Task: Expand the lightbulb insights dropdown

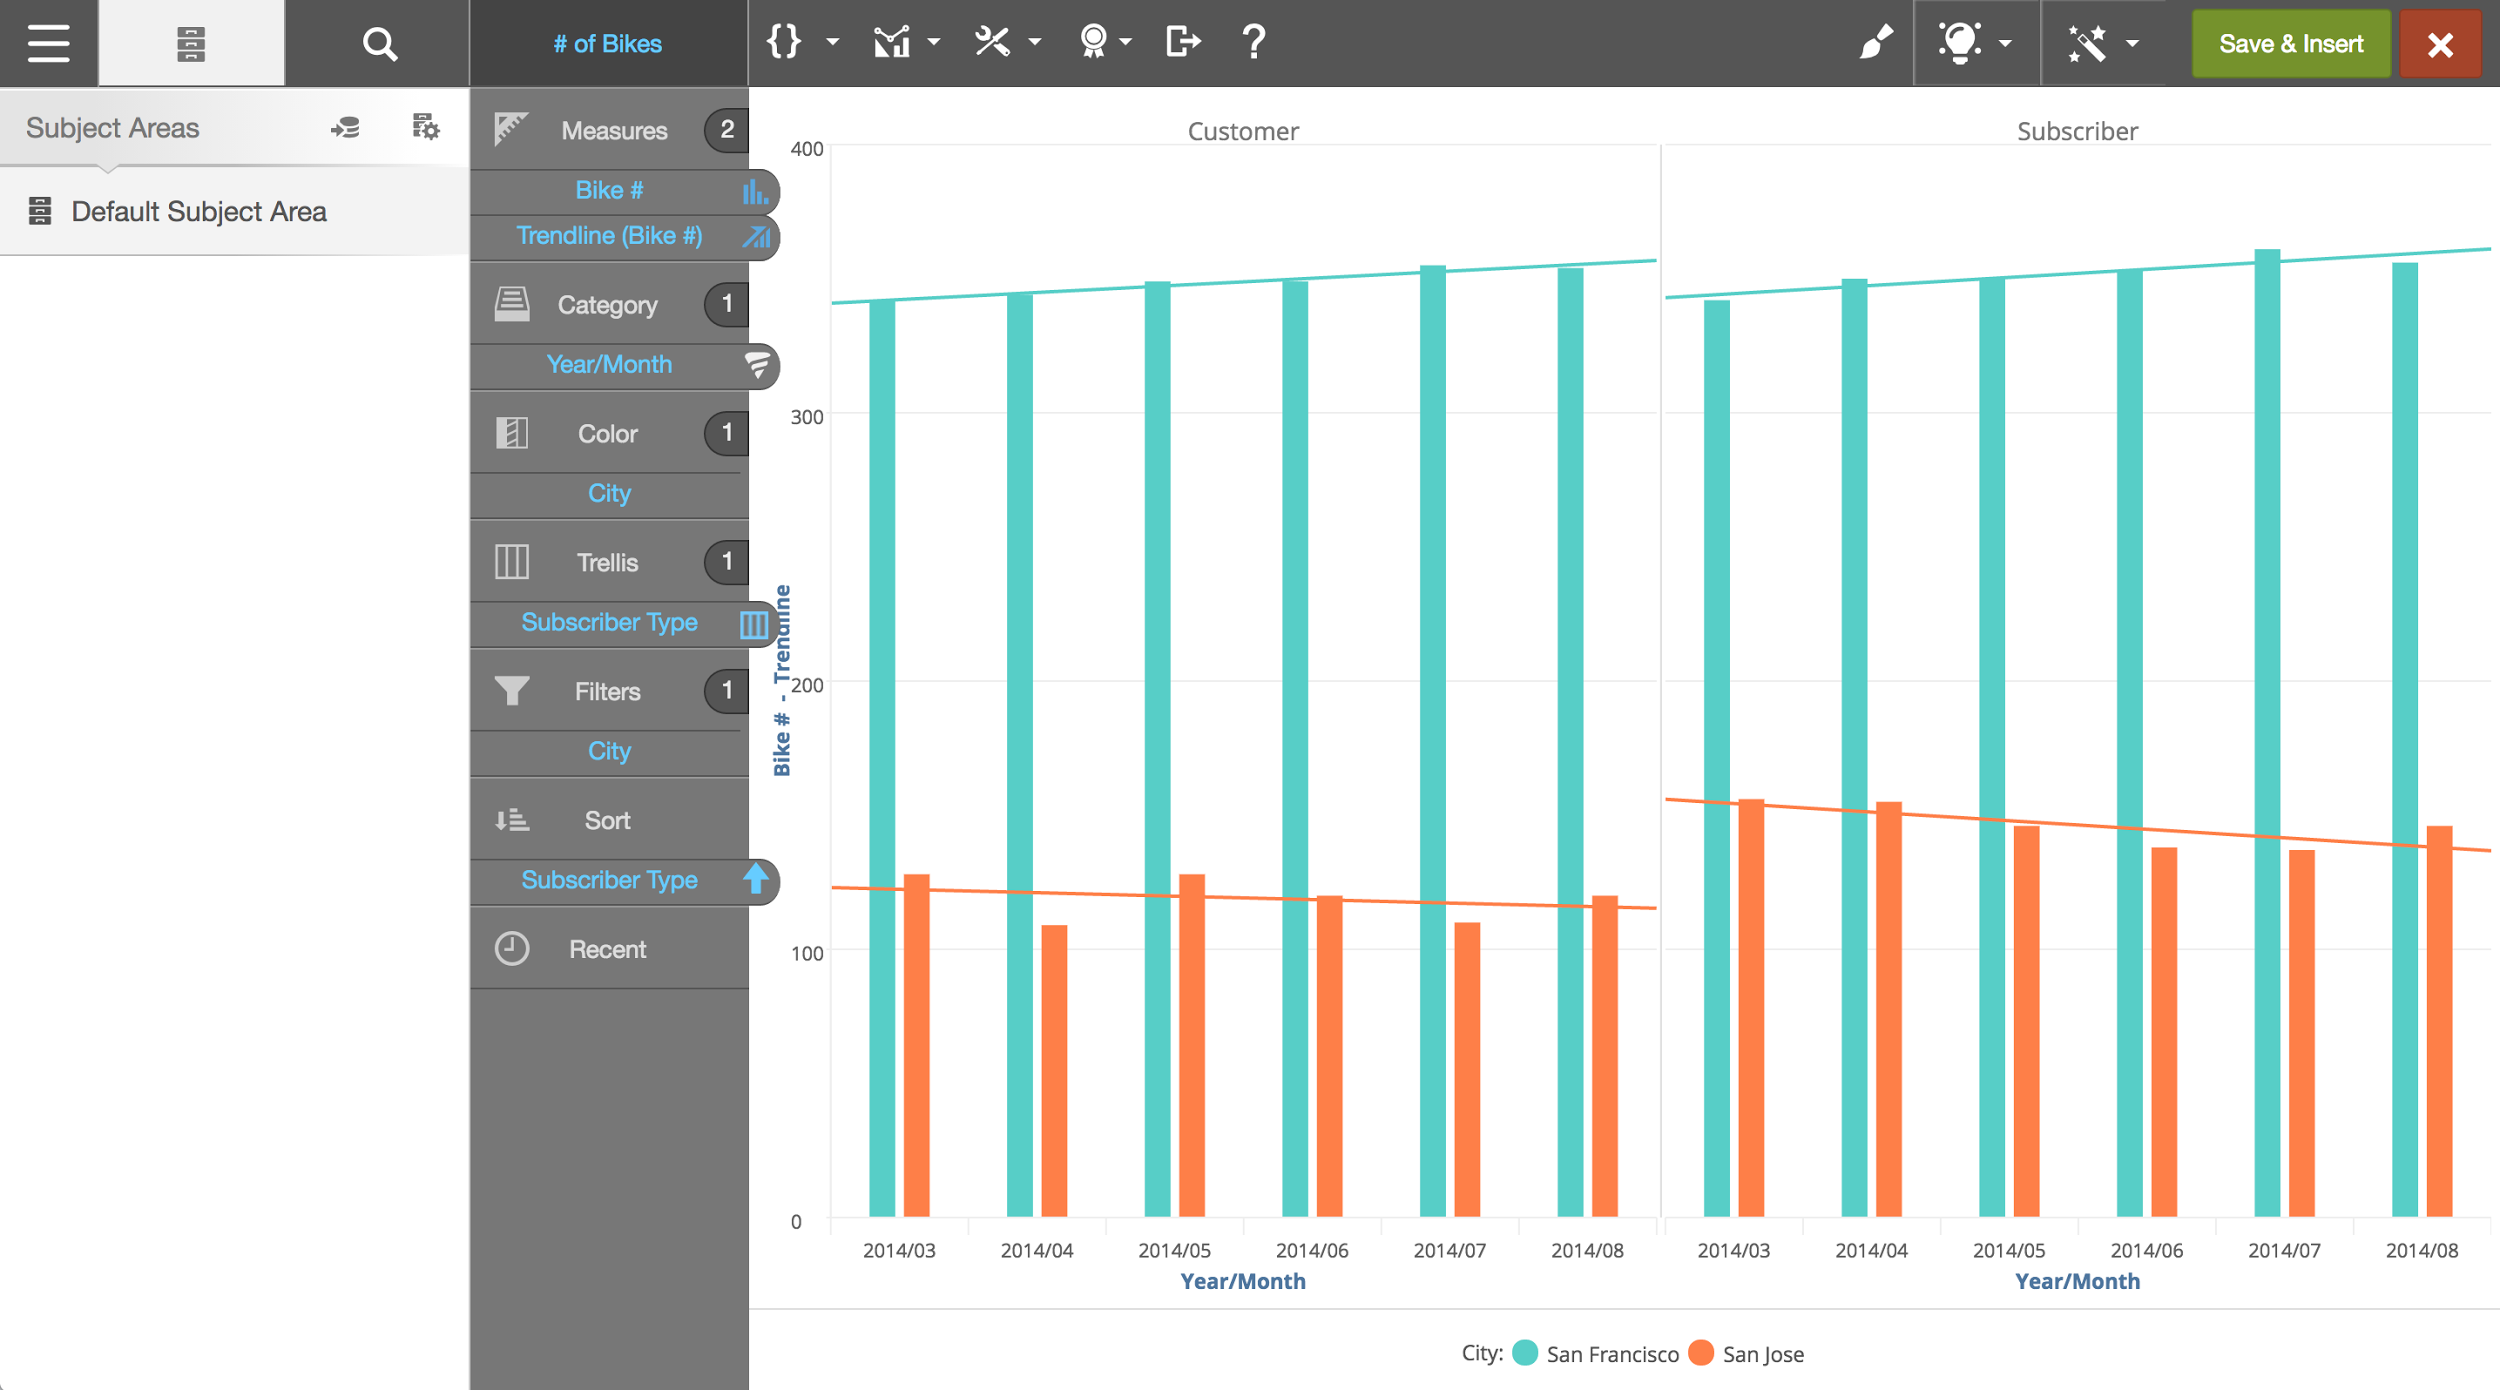Action: point(2005,43)
